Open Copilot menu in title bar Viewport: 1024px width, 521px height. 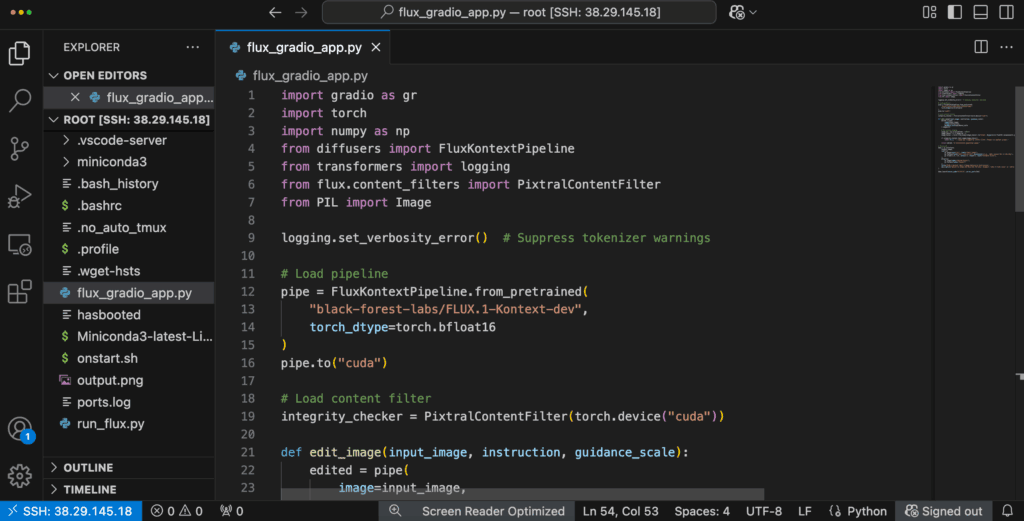coord(743,12)
